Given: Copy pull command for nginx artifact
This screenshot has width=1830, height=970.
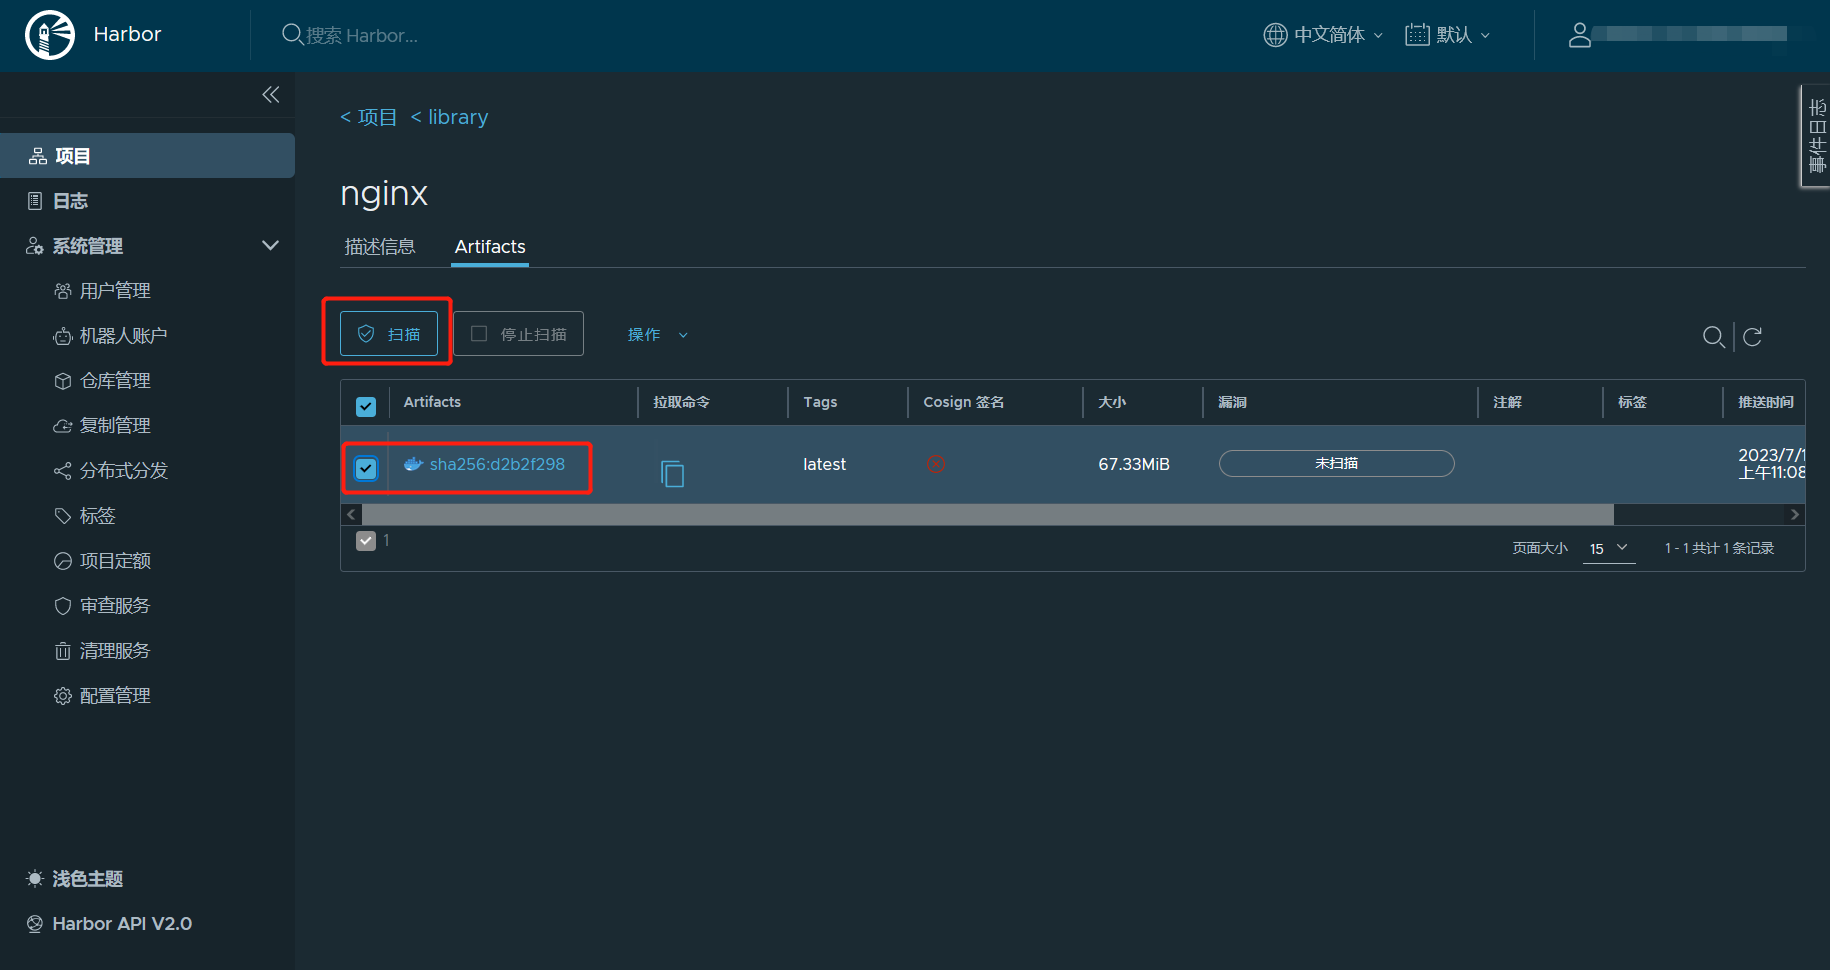Looking at the screenshot, I should 673,473.
